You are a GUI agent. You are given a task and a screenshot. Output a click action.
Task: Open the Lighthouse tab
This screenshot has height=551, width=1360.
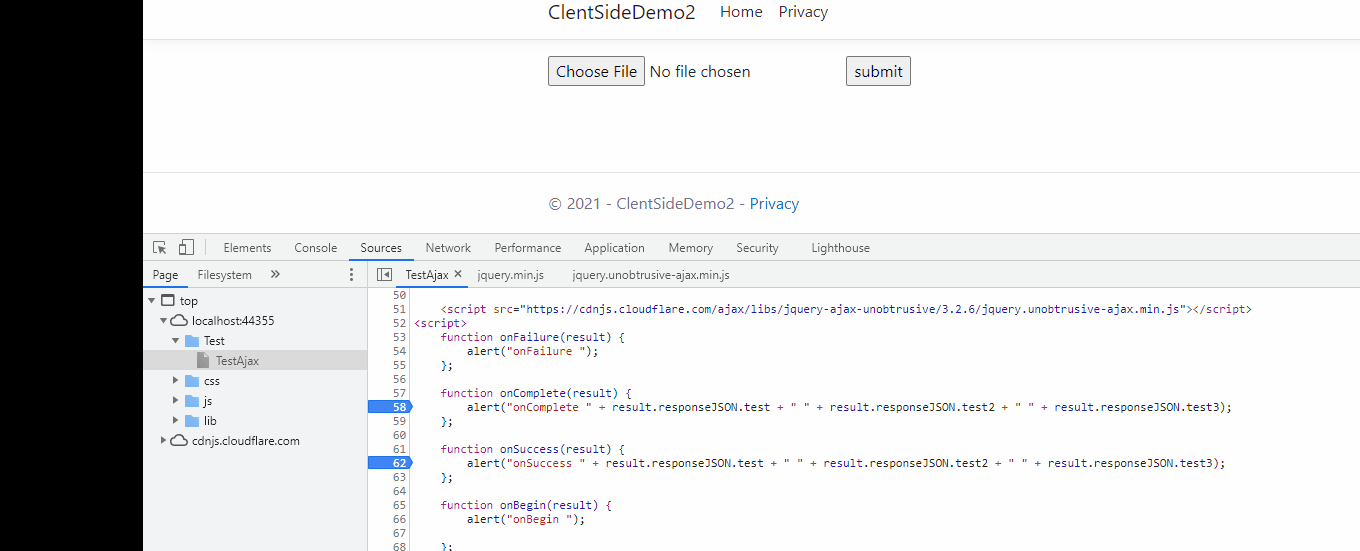pos(840,248)
